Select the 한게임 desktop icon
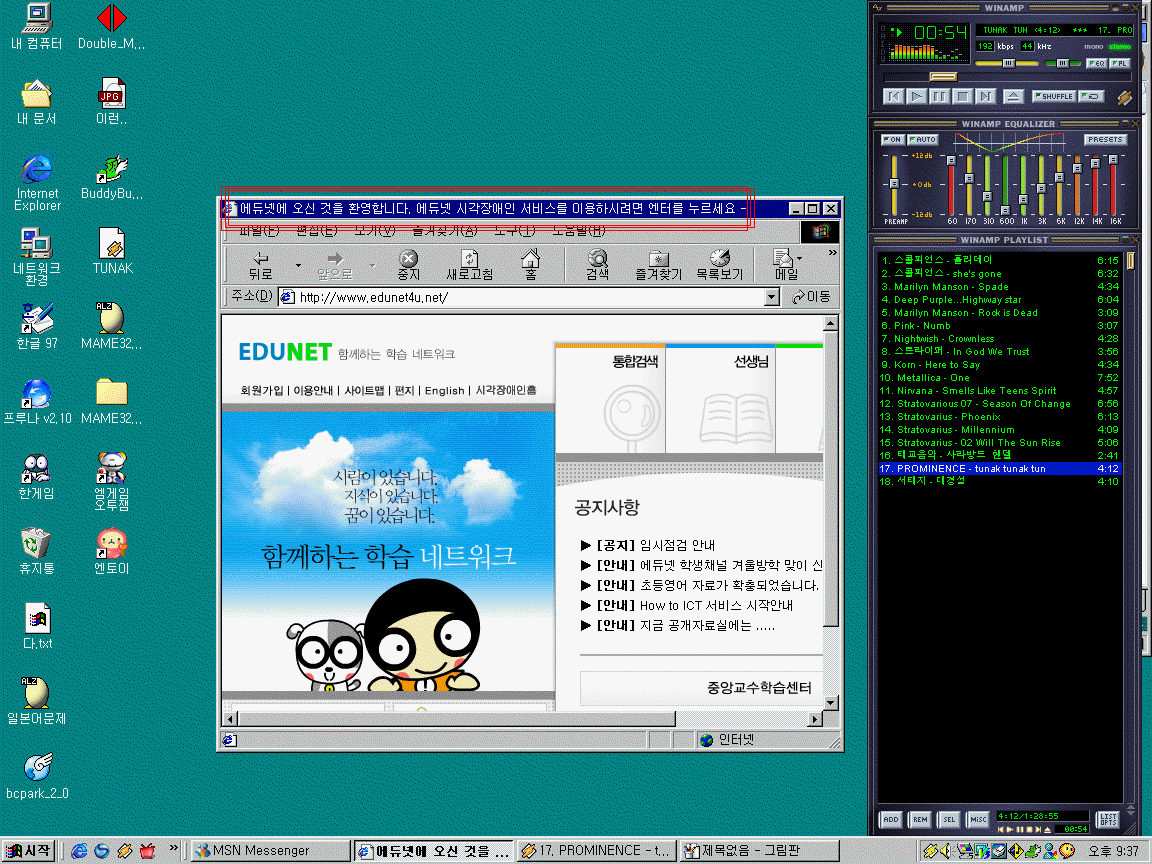This screenshot has width=1152, height=864. (x=36, y=476)
